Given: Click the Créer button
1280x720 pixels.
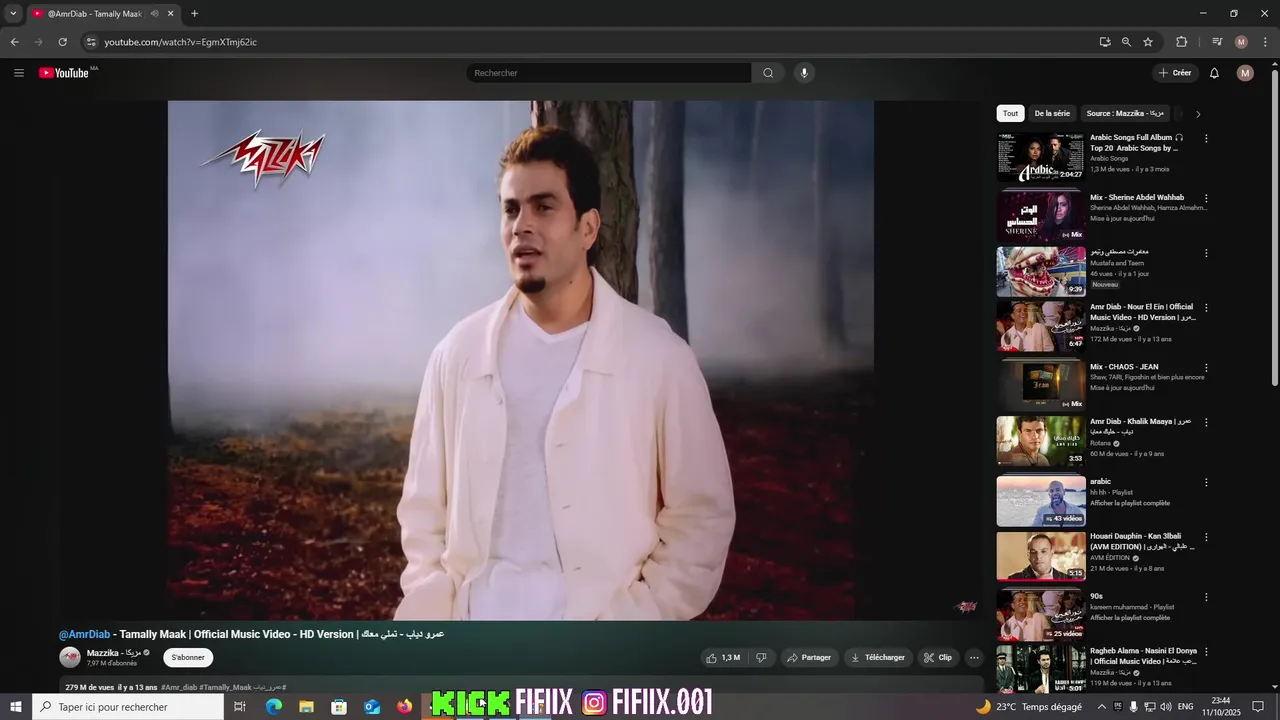Looking at the screenshot, I should 1175,73.
